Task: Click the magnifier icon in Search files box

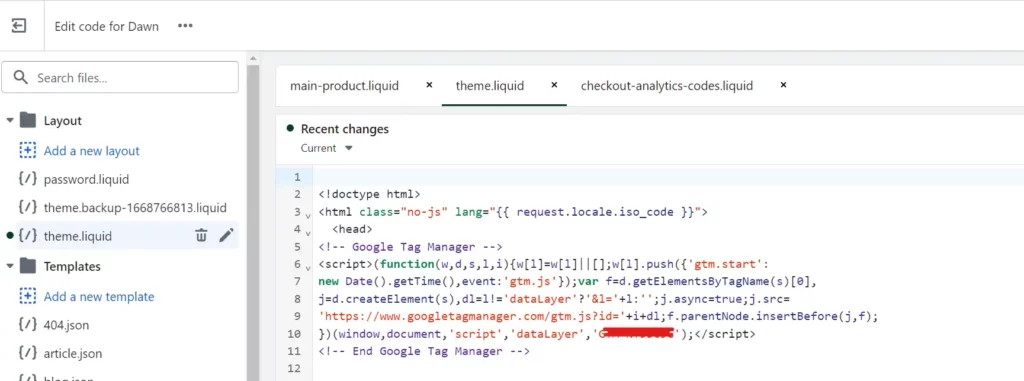Action: tap(21, 78)
